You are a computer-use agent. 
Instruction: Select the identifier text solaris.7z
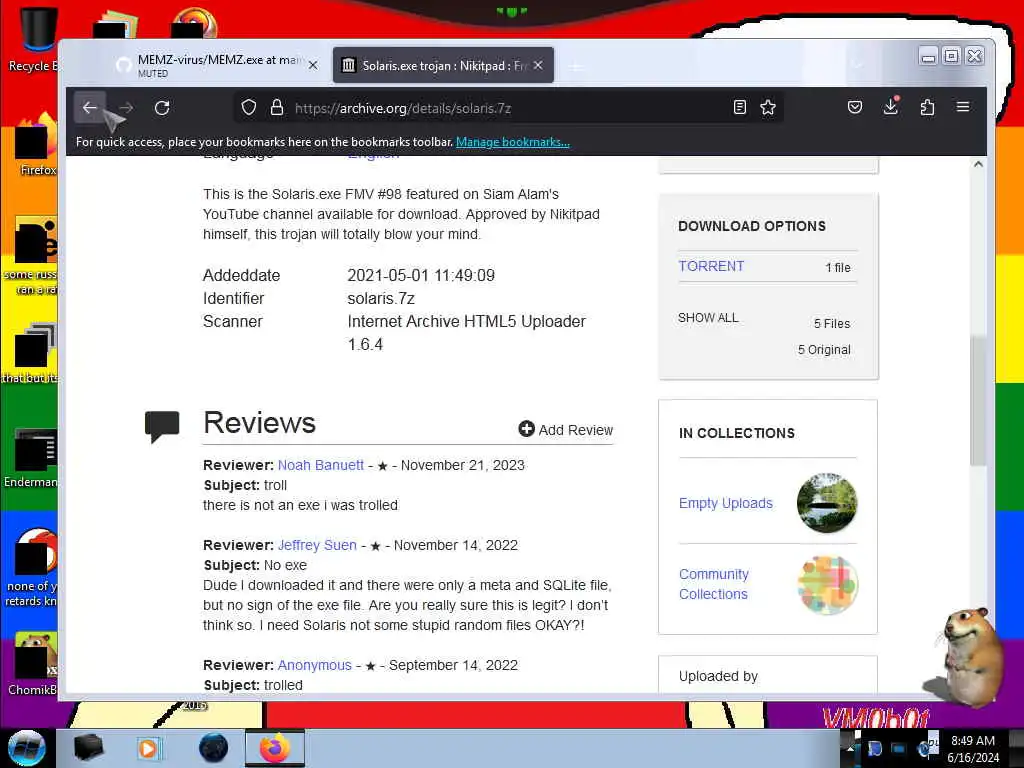[381, 298]
